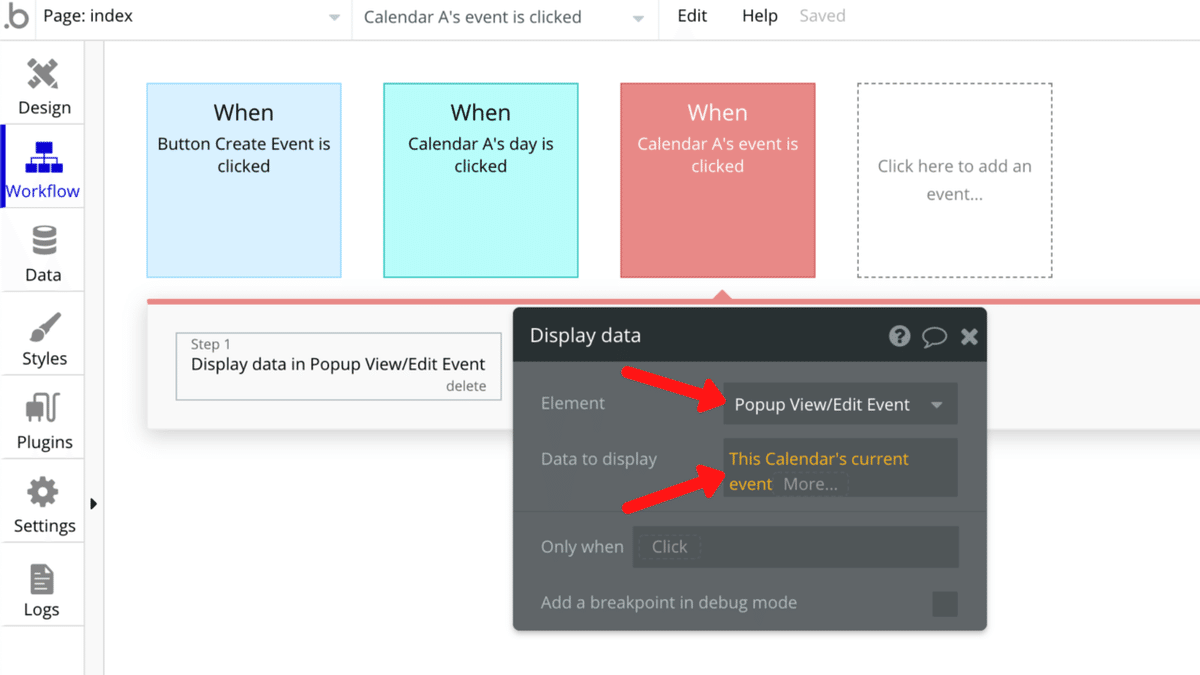
Task: Open the Data tab icon
Action: click(43, 242)
